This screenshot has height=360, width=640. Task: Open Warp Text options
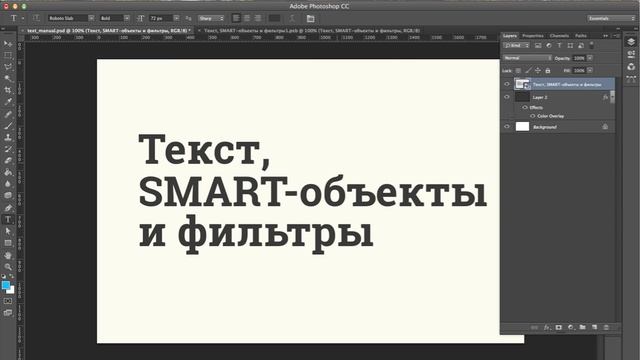tap(292, 18)
